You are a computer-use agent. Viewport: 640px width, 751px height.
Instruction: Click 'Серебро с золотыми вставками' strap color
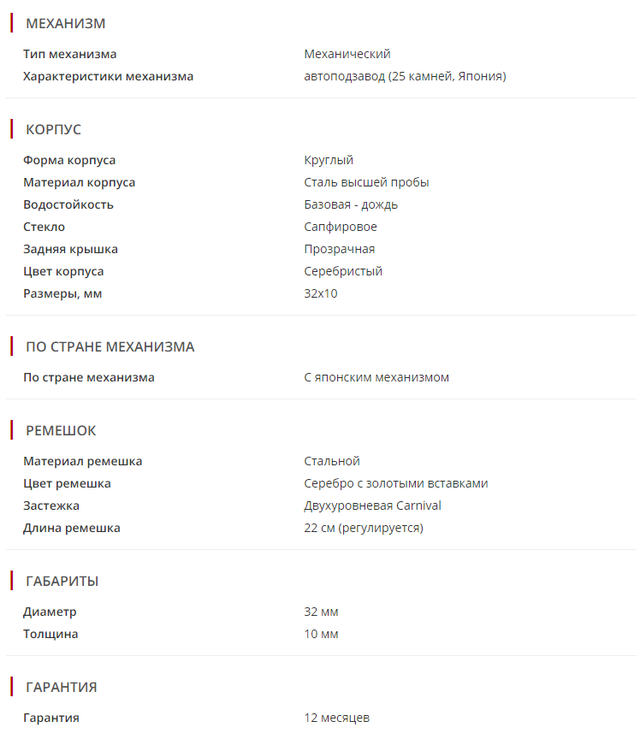point(396,483)
